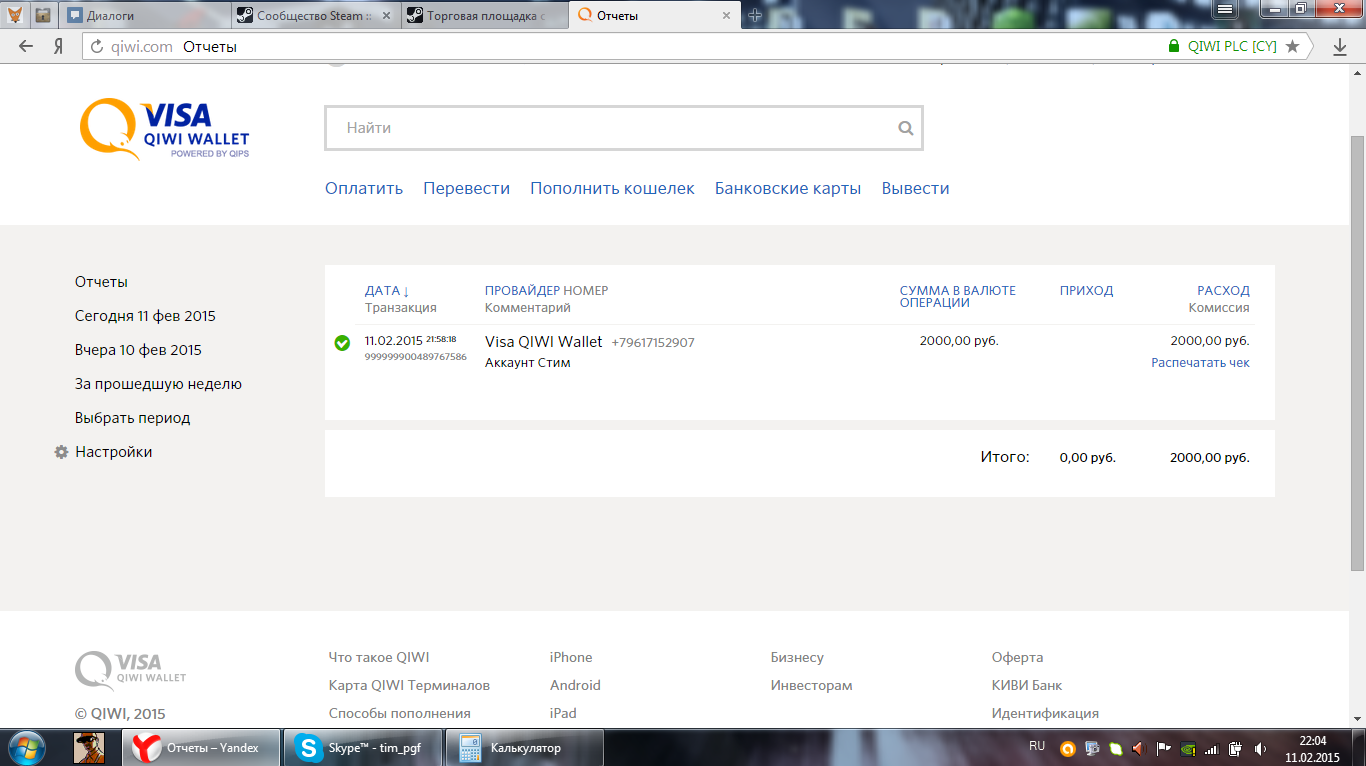Click the gear icon beside Настройки

61,452
